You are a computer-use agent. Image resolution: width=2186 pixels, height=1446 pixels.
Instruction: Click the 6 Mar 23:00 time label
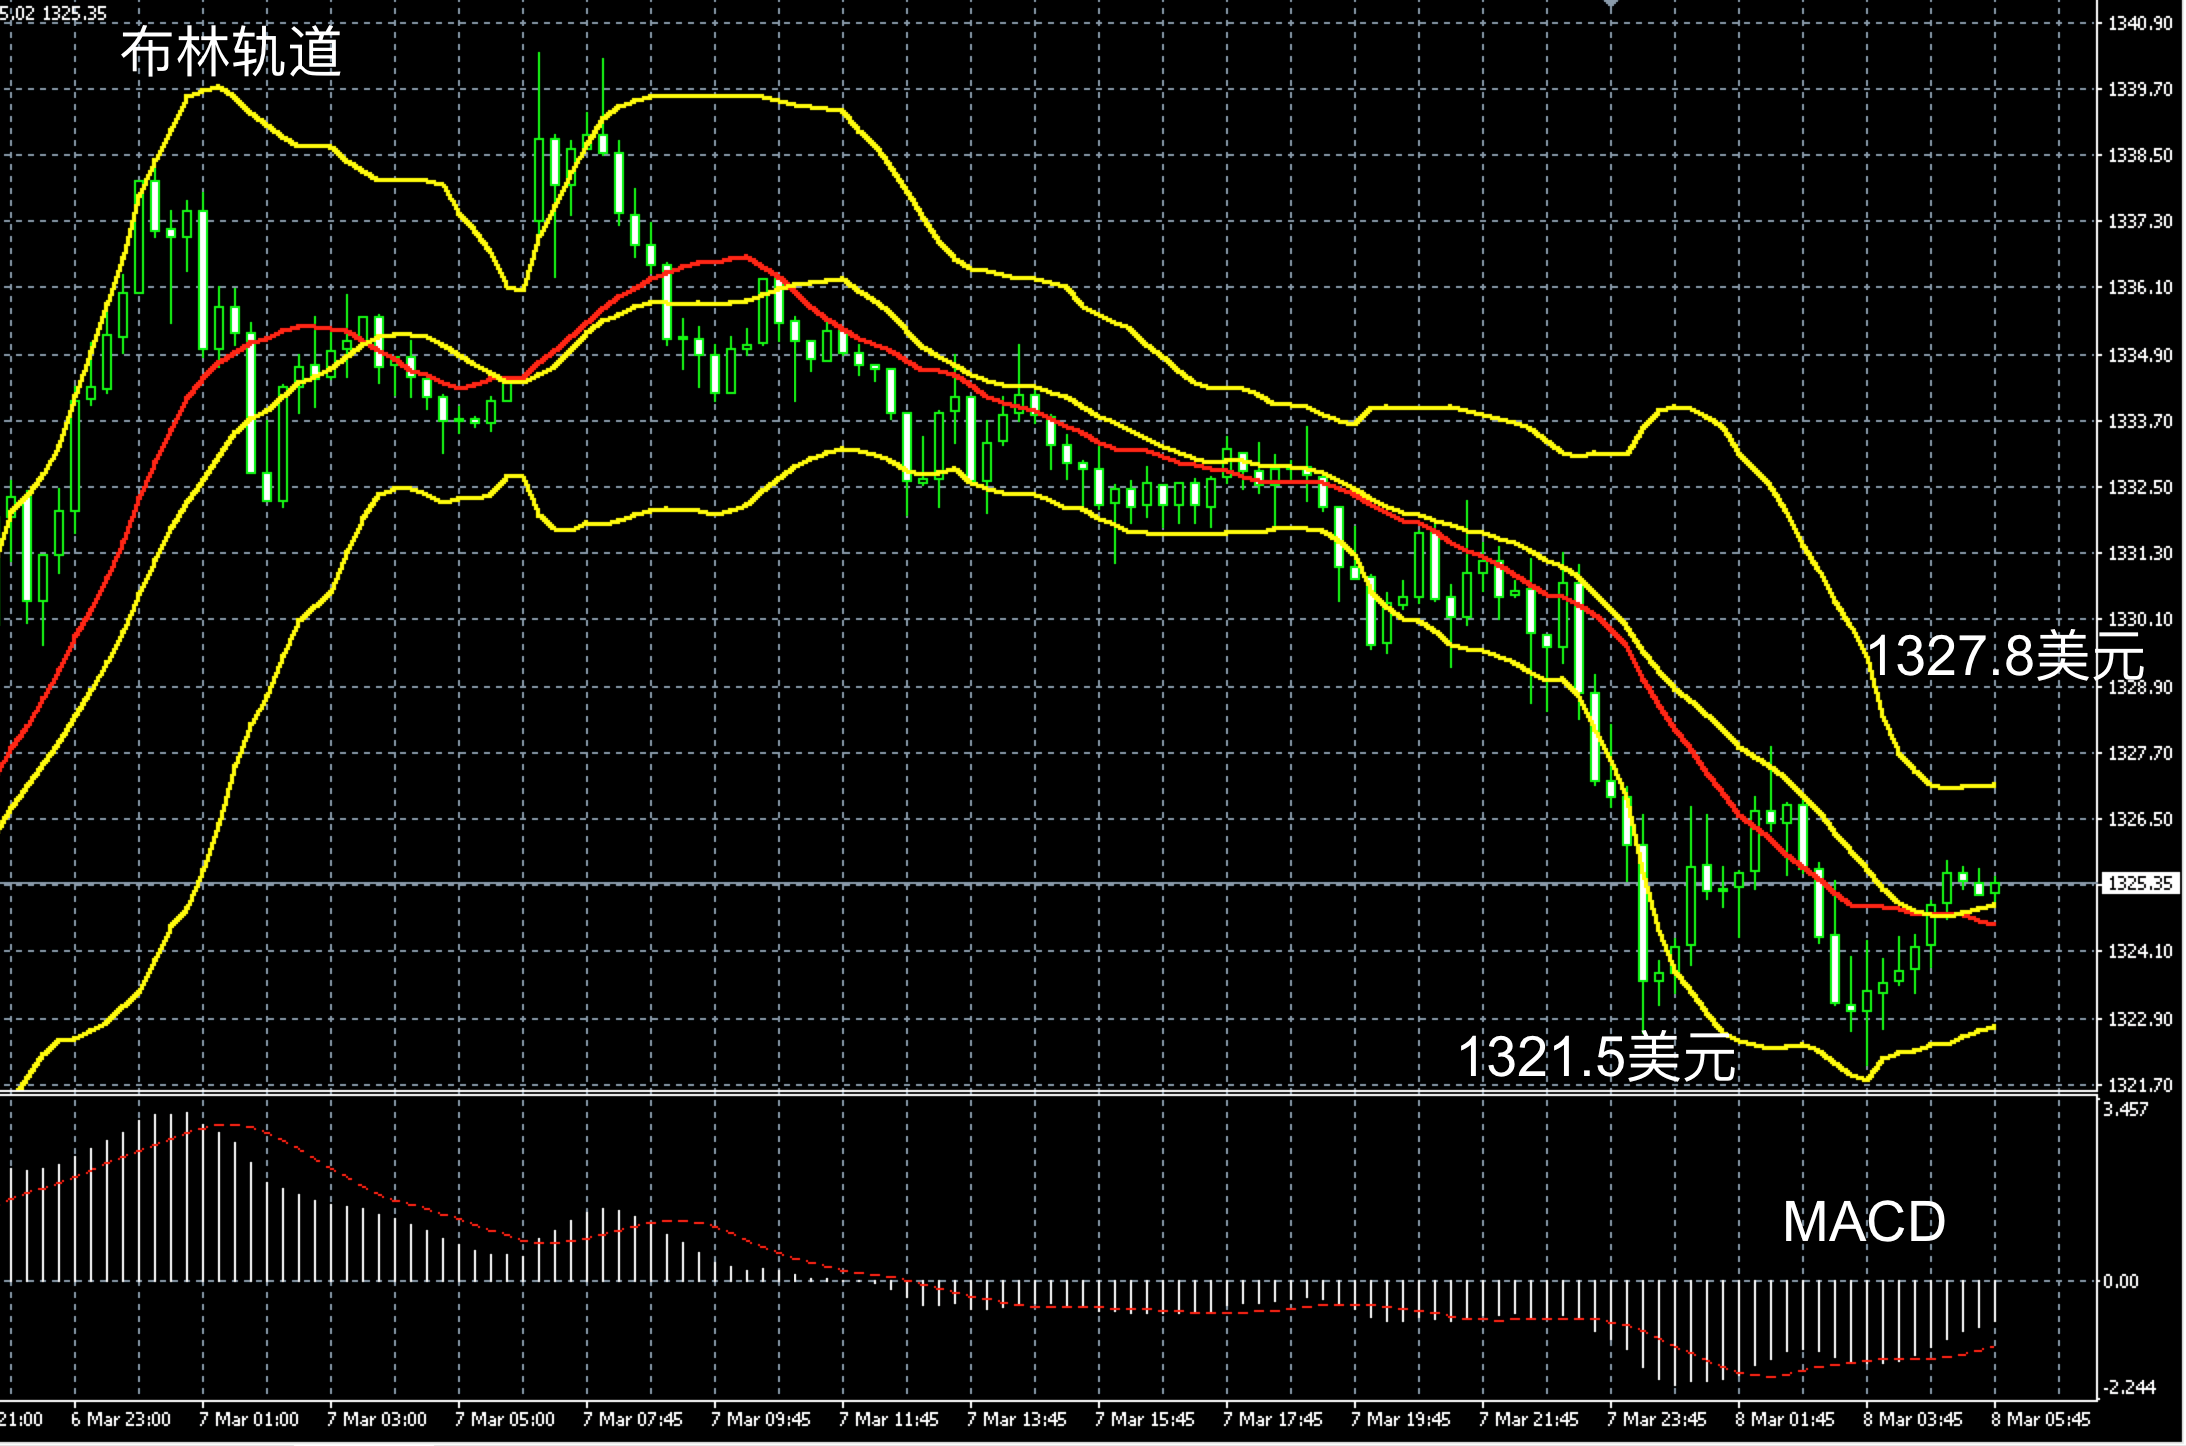(121, 1420)
